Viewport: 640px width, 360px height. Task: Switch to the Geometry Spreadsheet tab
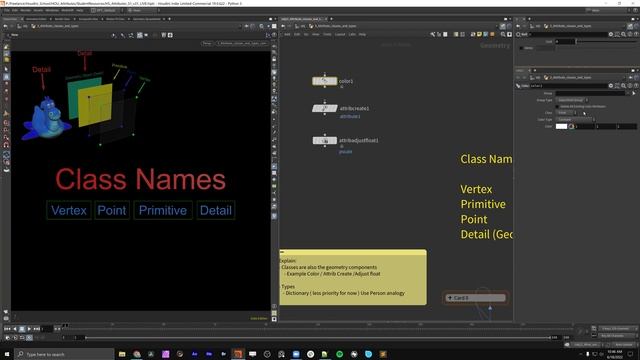click(147, 19)
